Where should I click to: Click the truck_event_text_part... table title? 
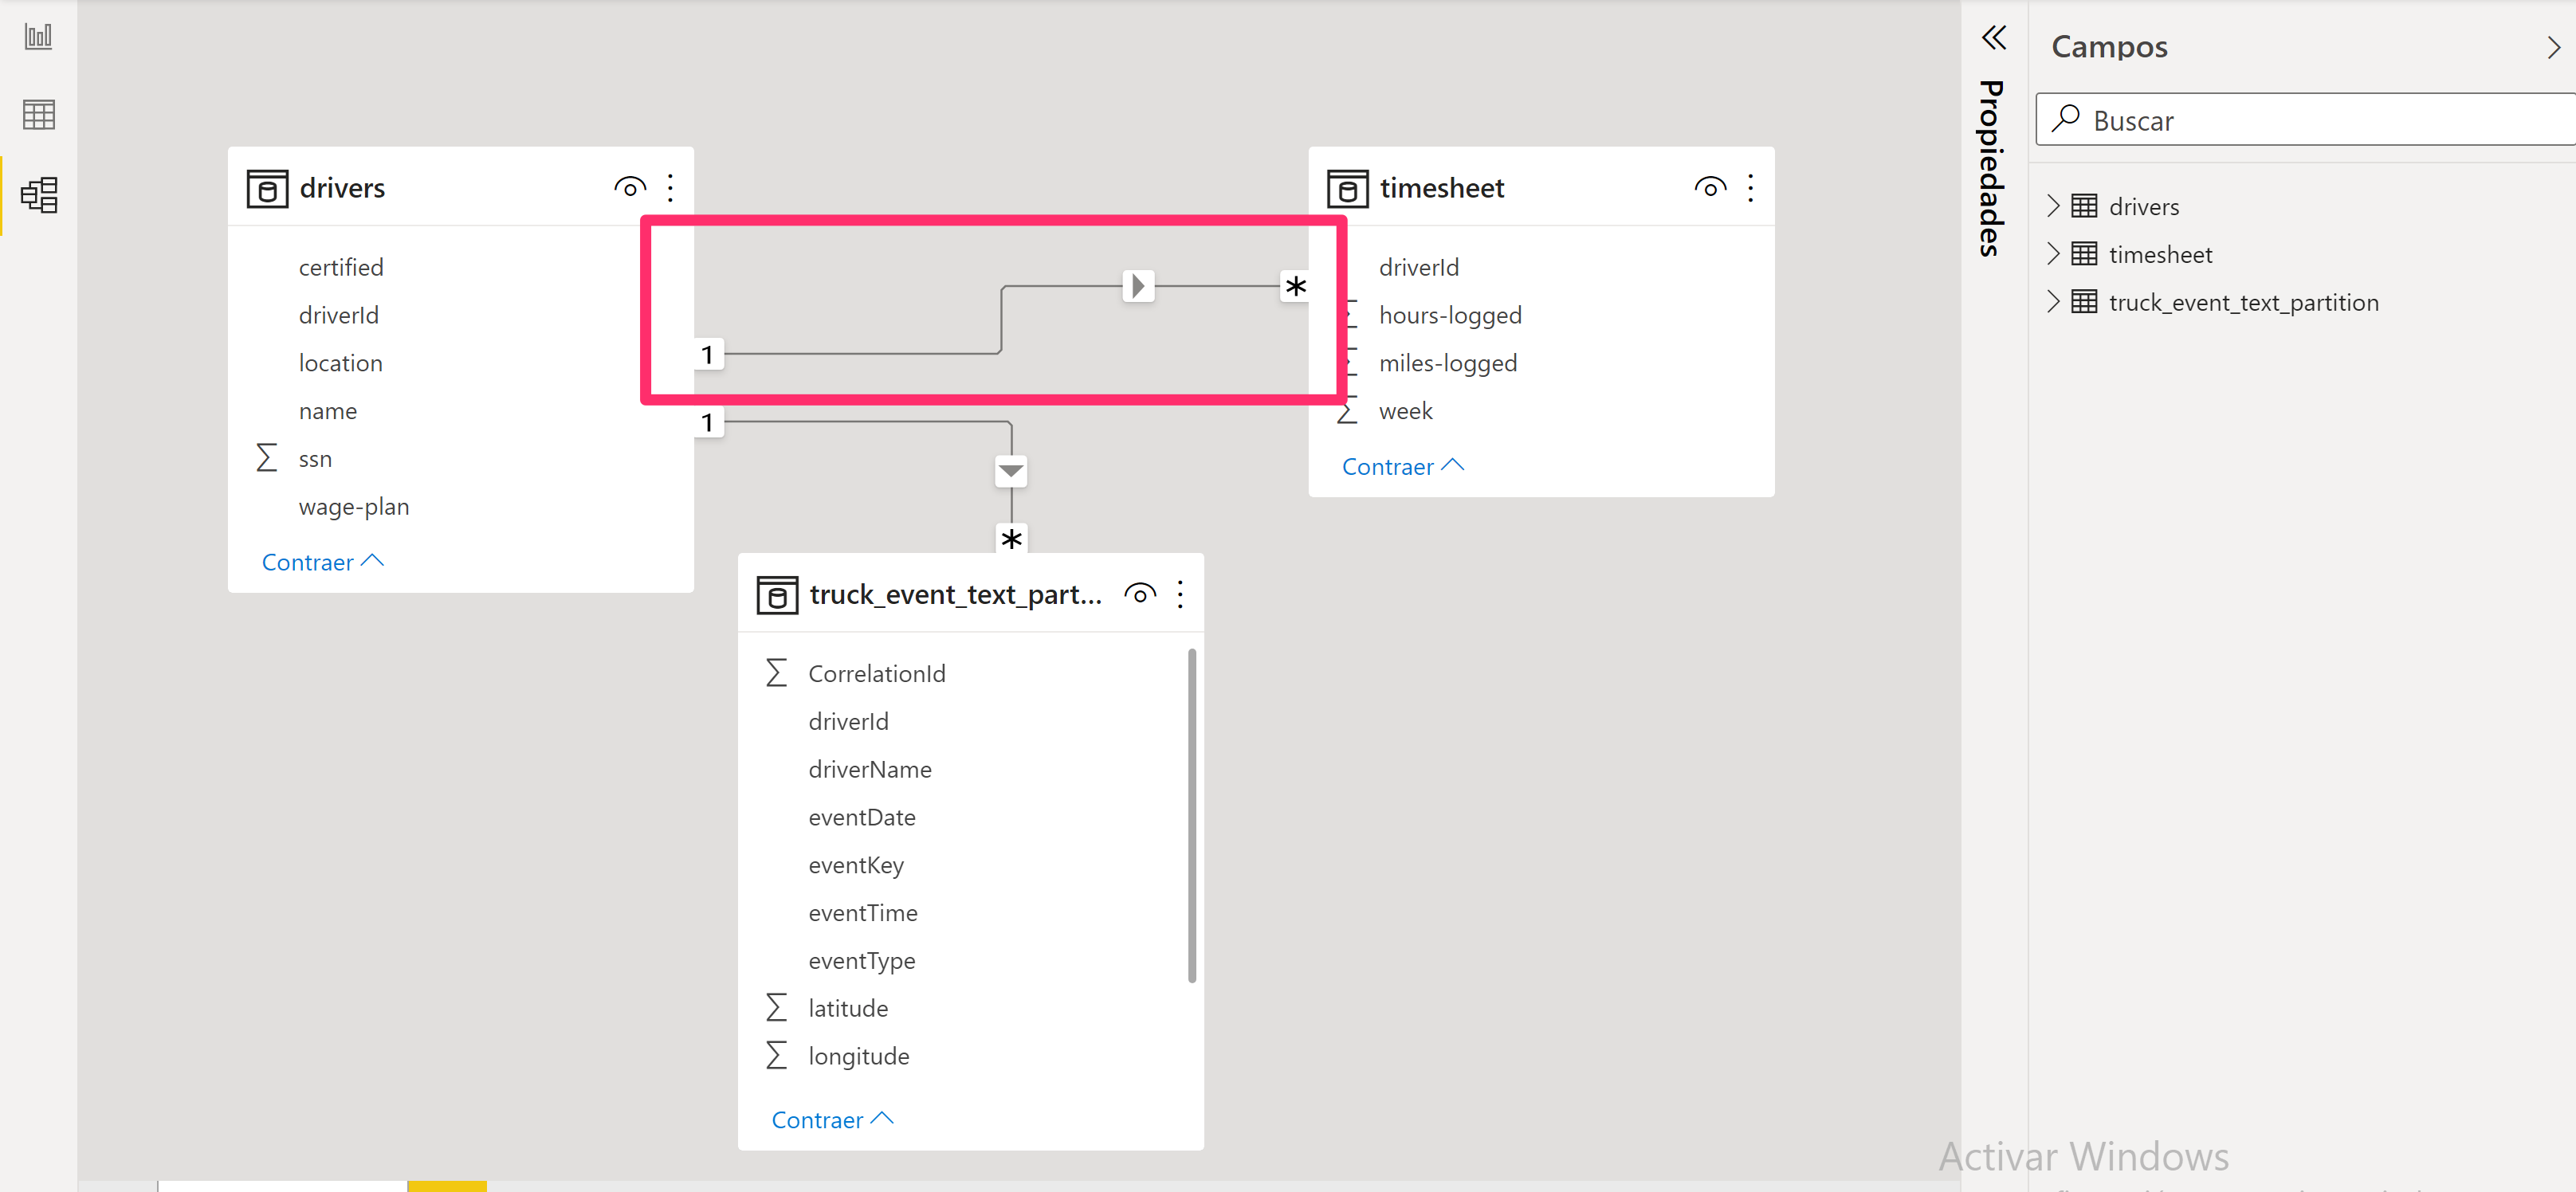coord(955,595)
